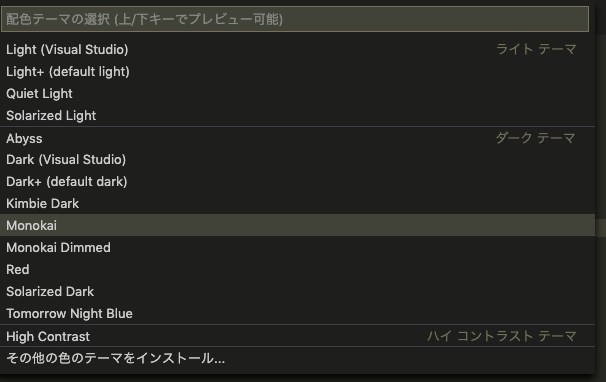Select Monokai Dimmed theme
Image resolution: width=606 pixels, height=382 pixels.
point(297,247)
